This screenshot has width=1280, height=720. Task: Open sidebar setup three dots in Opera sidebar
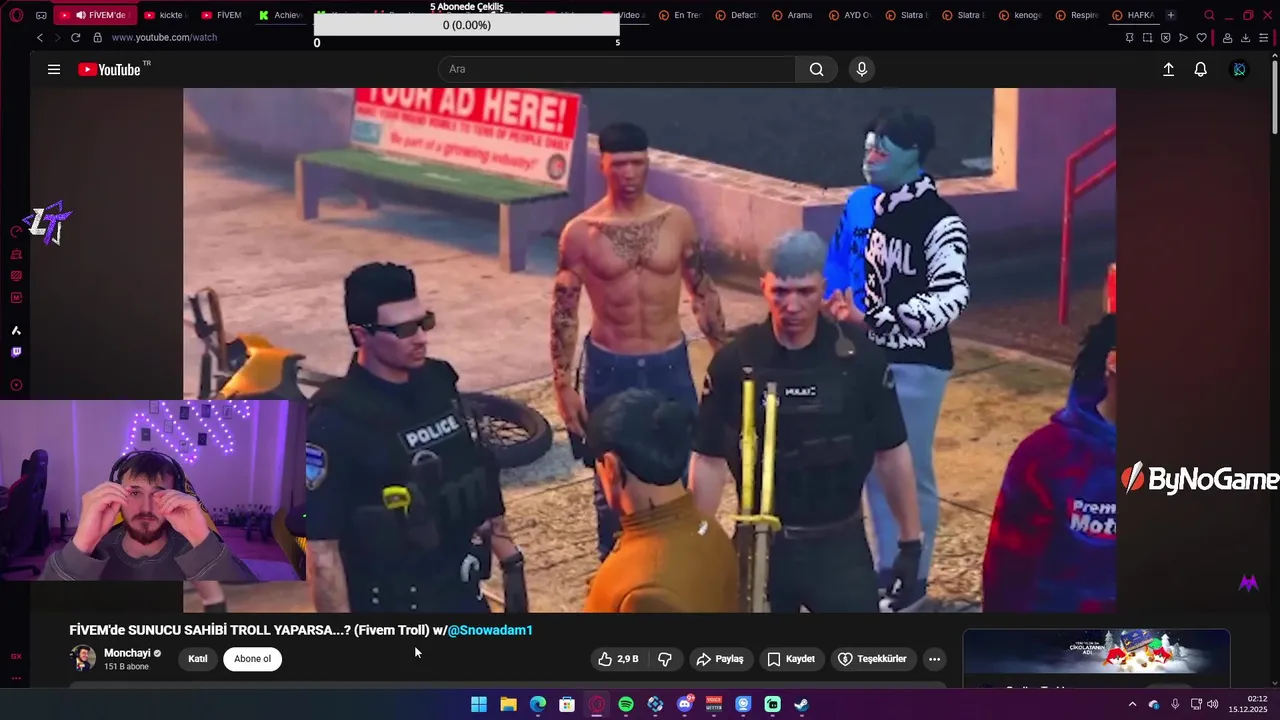click(16, 678)
